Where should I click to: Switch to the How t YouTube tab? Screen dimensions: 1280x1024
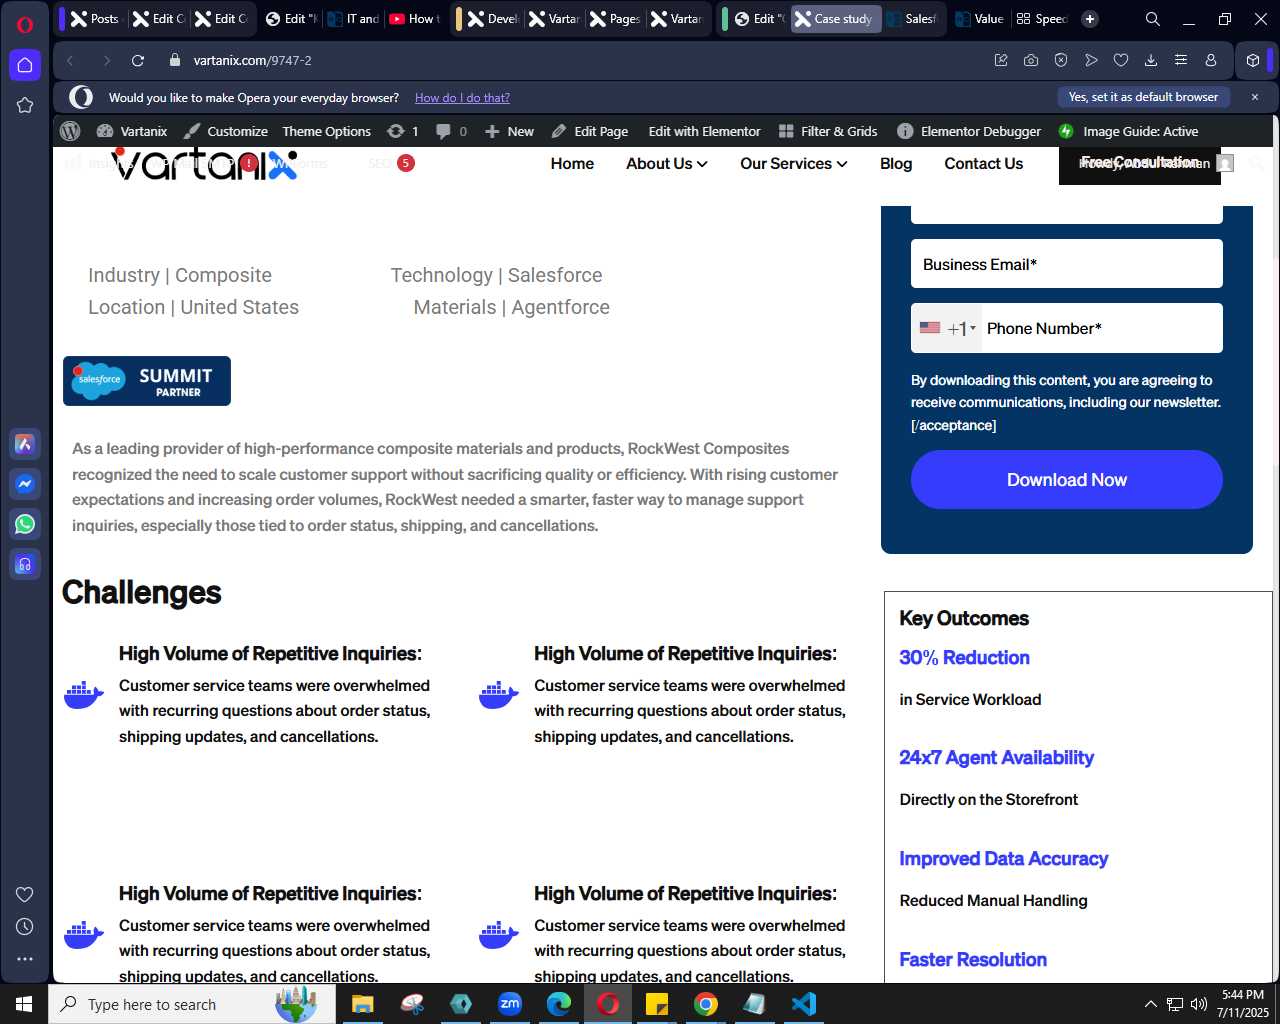414,19
